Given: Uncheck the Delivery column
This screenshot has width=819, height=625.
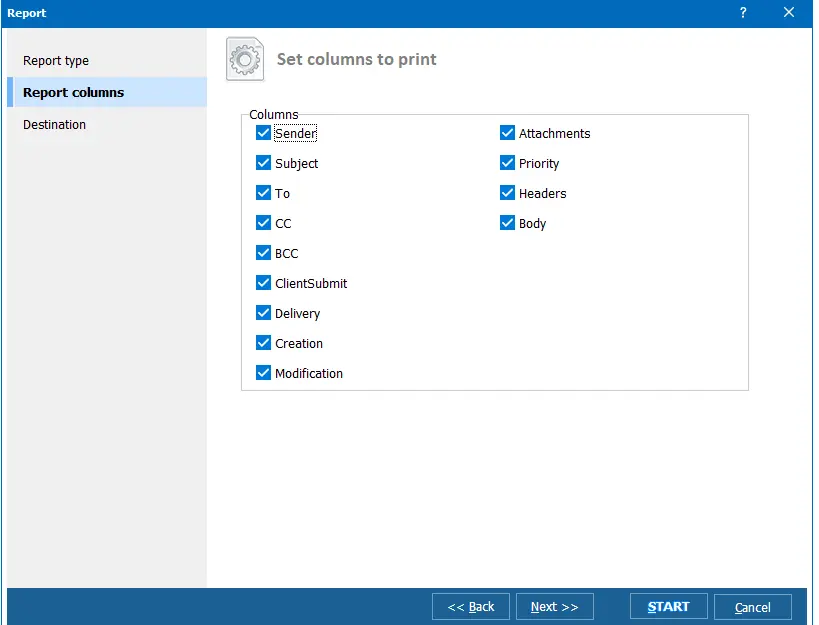Looking at the screenshot, I should point(264,313).
